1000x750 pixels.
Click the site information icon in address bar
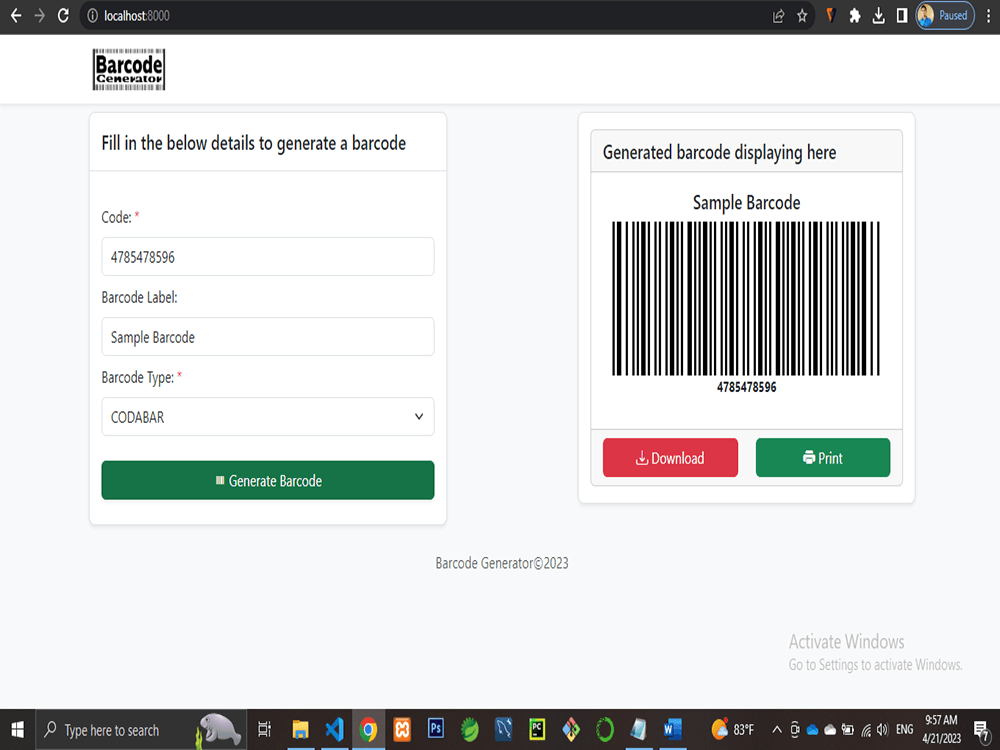point(92,16)
